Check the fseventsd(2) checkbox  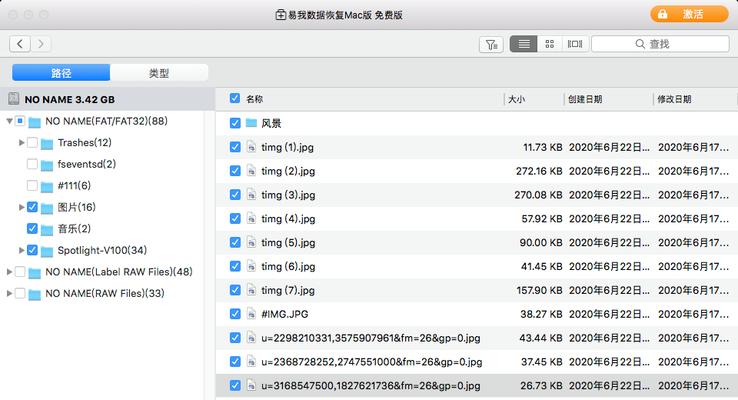[32, 164]
